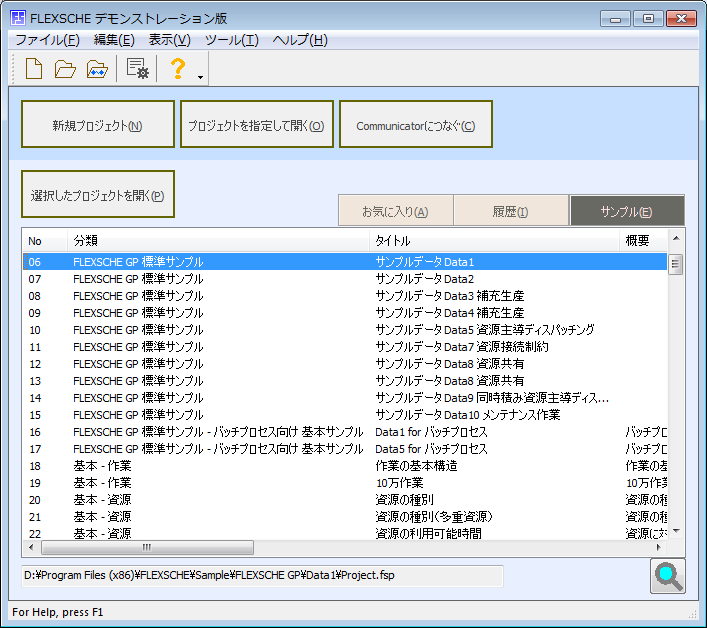The height and width of the screenshot is (628, 707).
Task: Click the new document toolbar icon
Action: click(x=34, y=69)
